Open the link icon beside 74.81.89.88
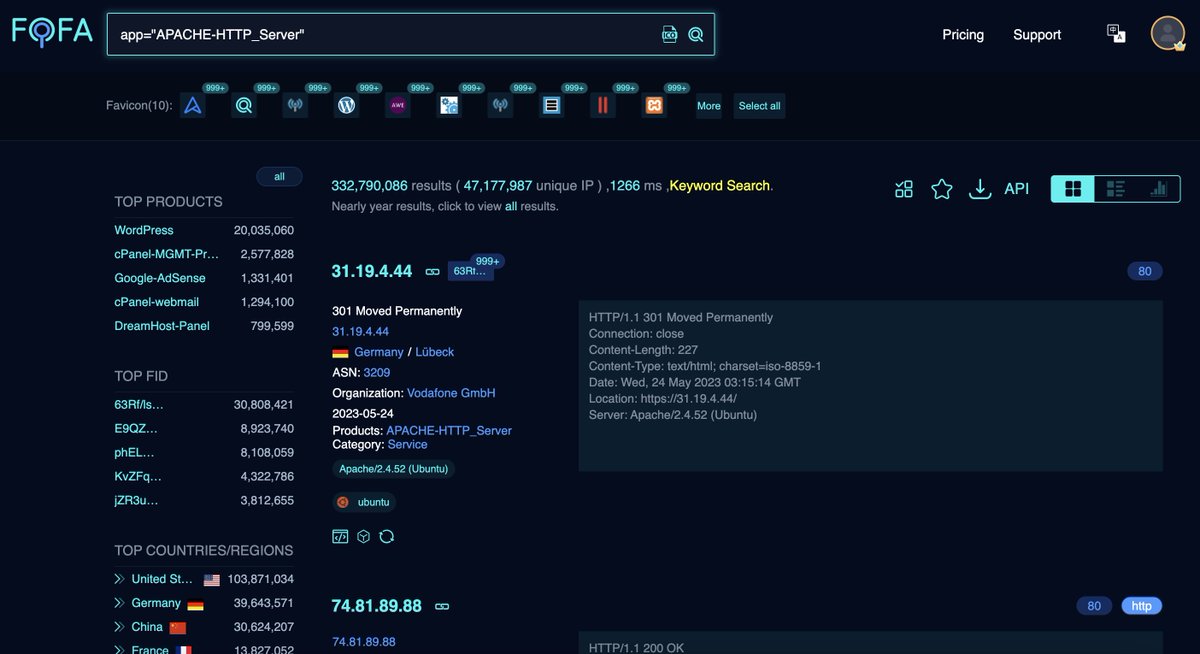The height and width of the screenshot is (654, 1200). pyautogui.click(x=442, y=606)
